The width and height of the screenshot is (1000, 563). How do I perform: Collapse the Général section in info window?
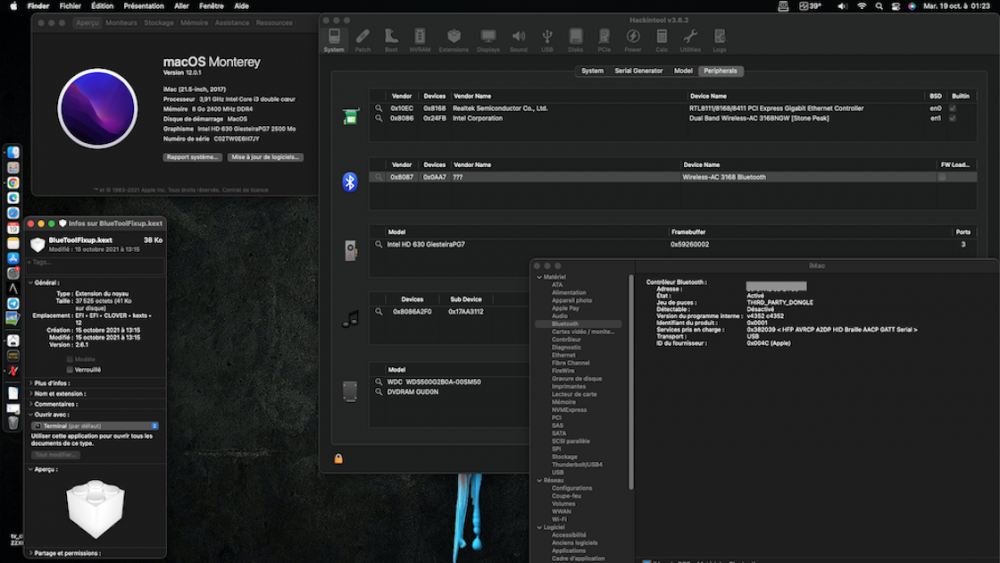(31, 282)
